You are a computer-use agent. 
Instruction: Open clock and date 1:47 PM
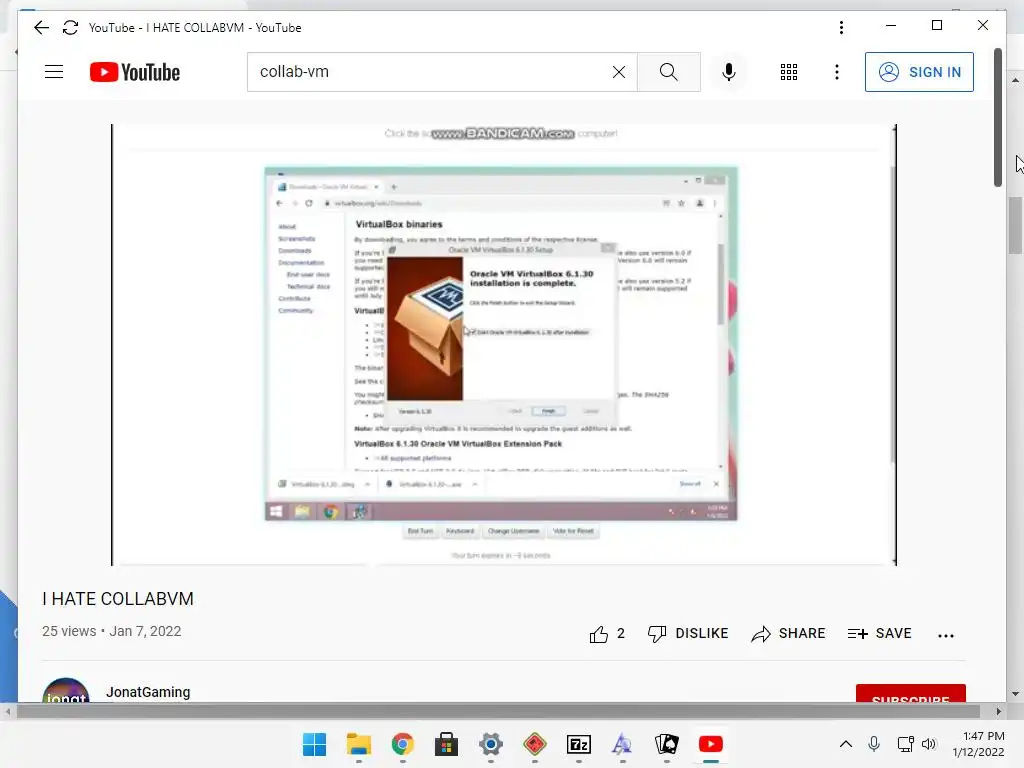coord(978,744)
